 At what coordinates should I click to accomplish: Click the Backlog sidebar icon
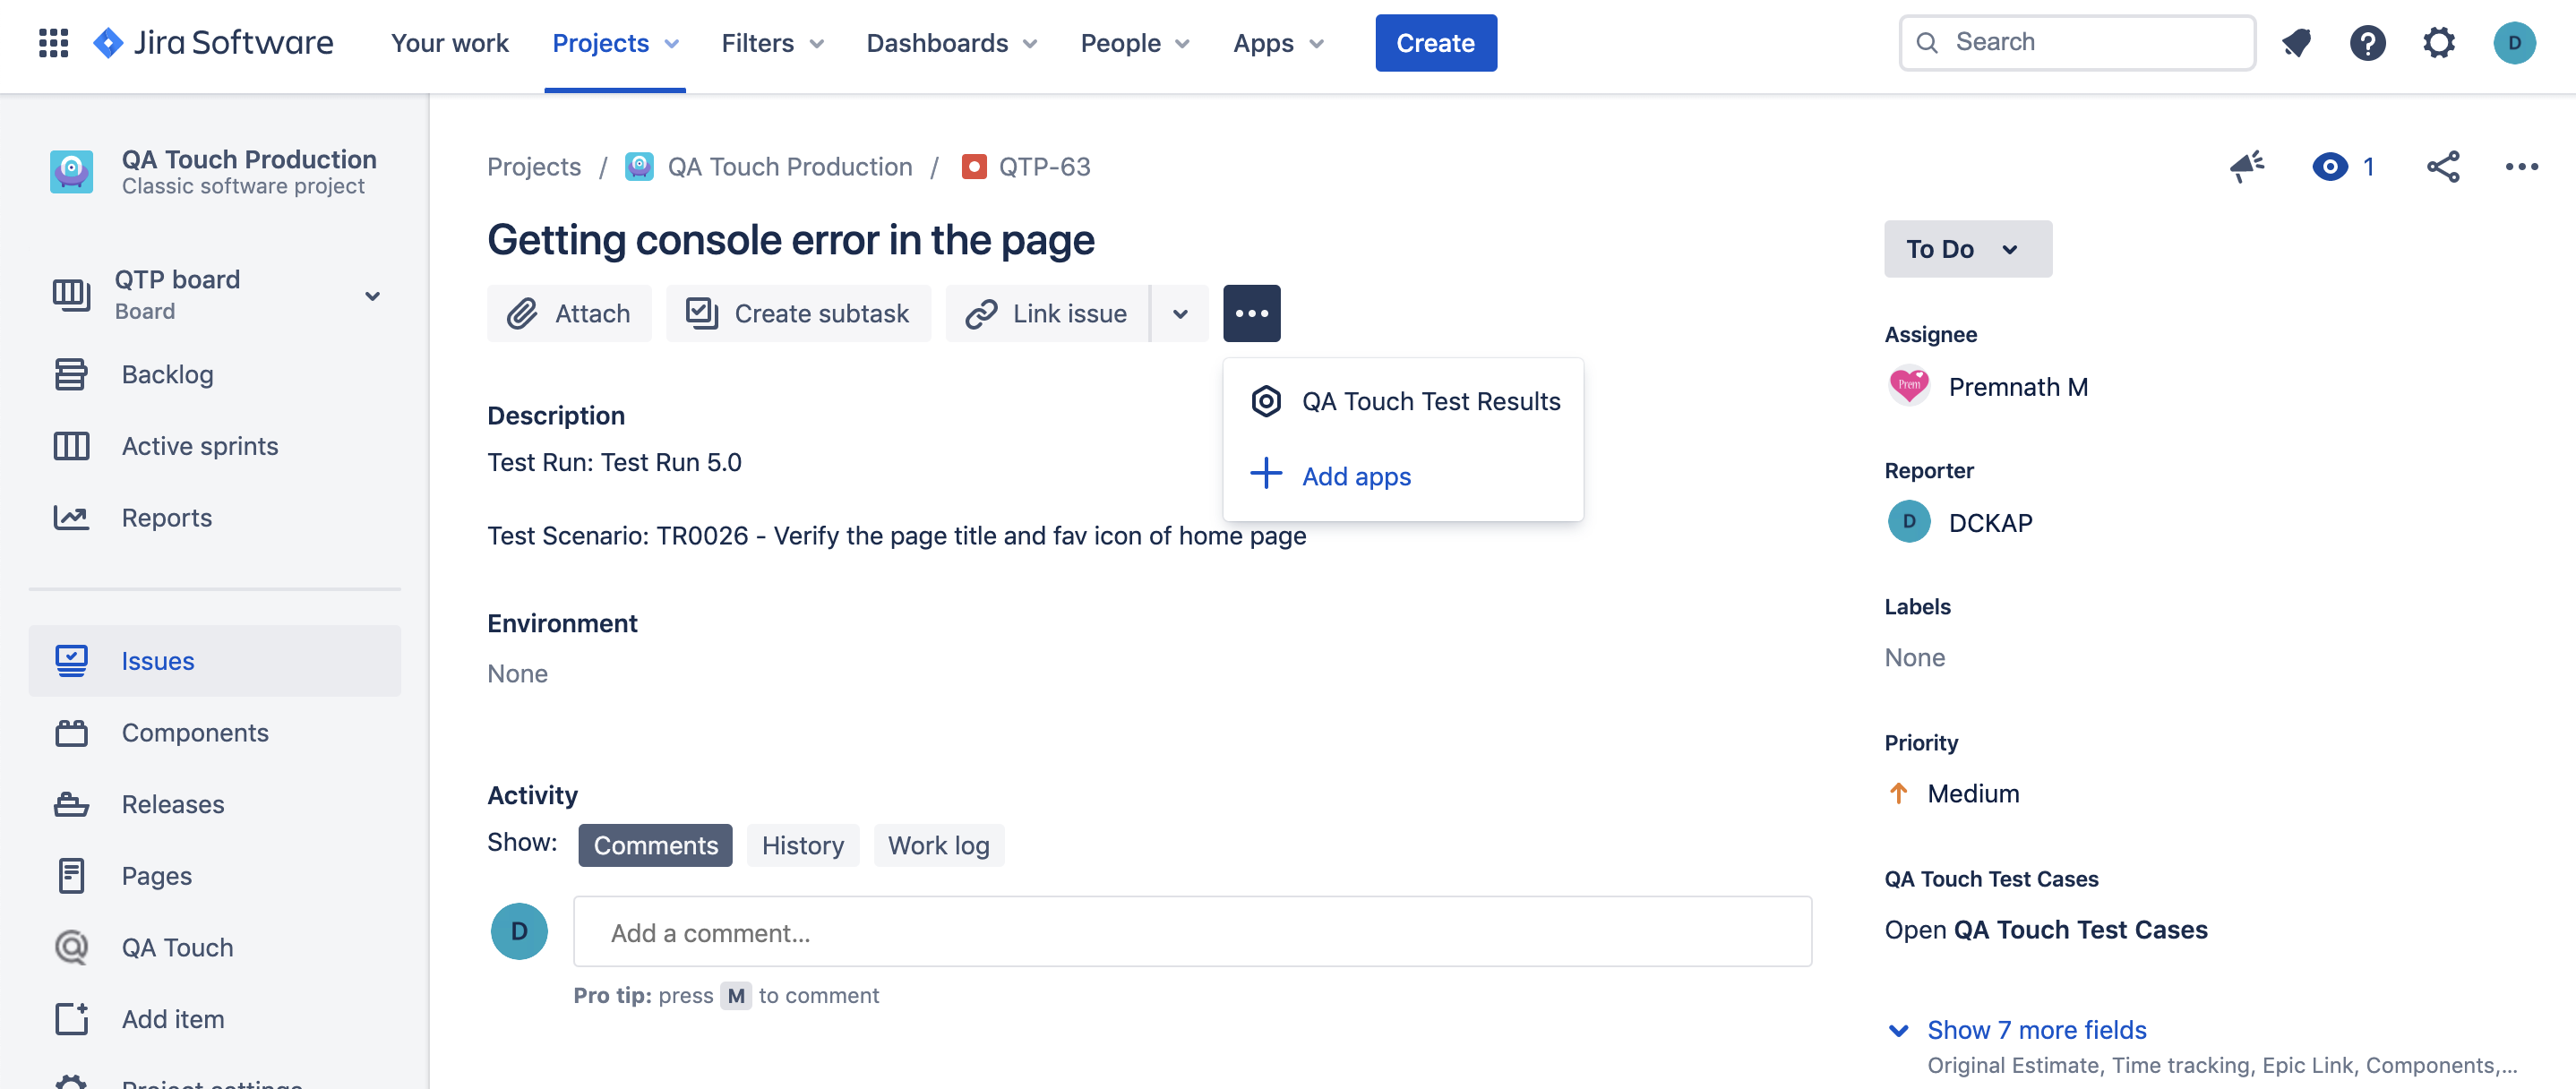coord(71,374)
